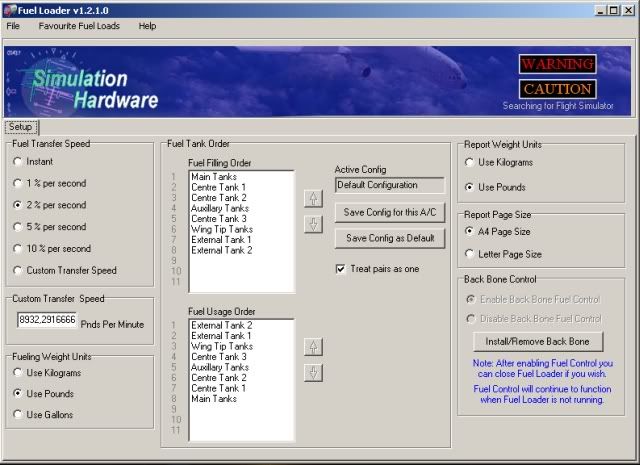Viewport: 640px width, 465px height.
Task: Select Use Gallons fueling weight unit
Action: 18,415
